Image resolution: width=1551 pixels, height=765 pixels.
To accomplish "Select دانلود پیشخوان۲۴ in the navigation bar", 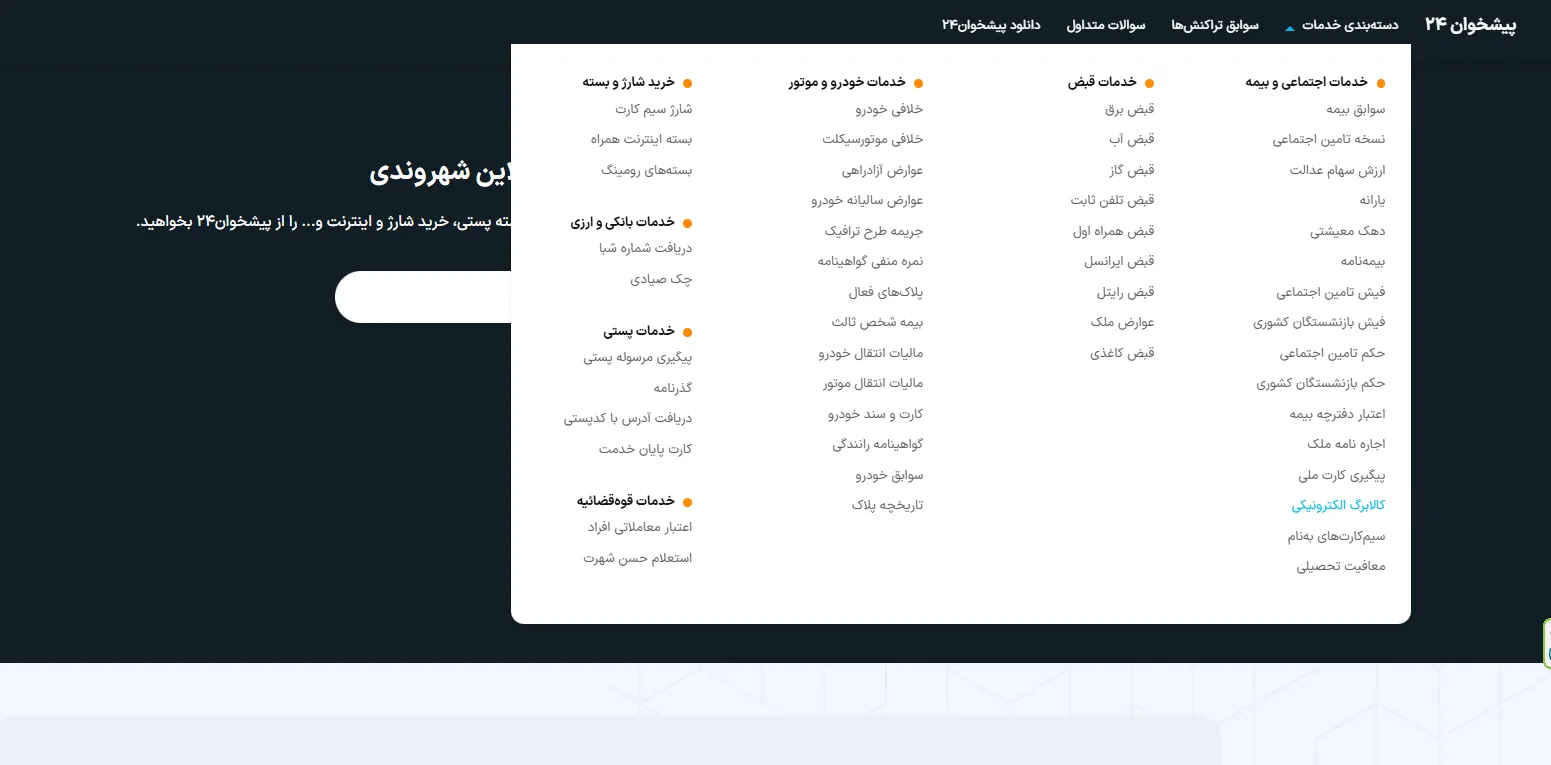I will point(989,25).
